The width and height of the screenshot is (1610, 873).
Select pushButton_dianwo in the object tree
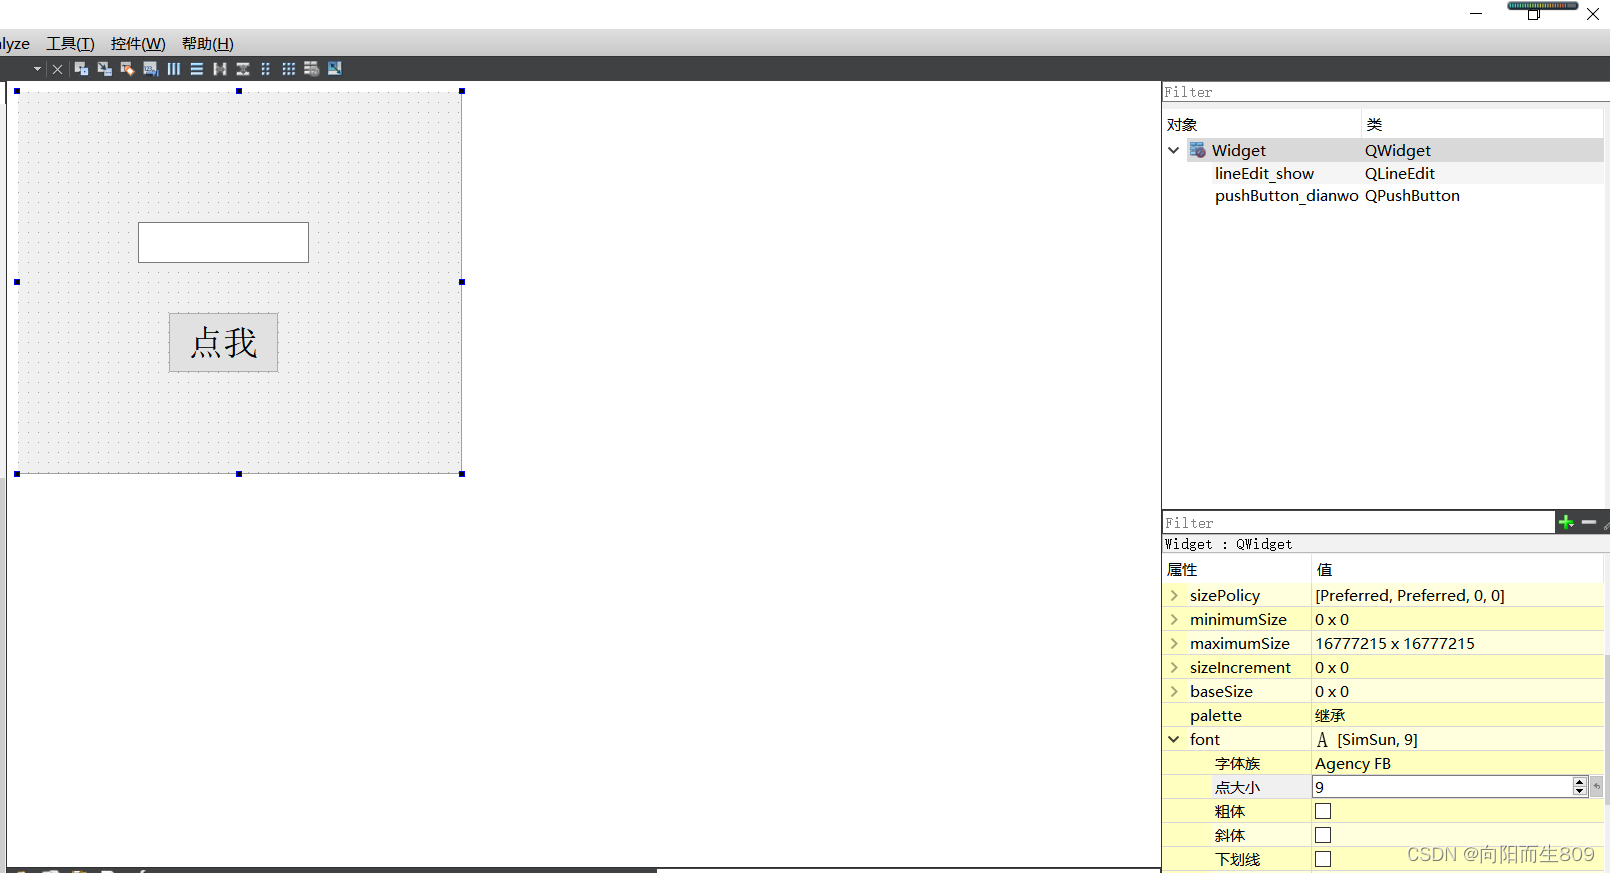pos(1286,196)
